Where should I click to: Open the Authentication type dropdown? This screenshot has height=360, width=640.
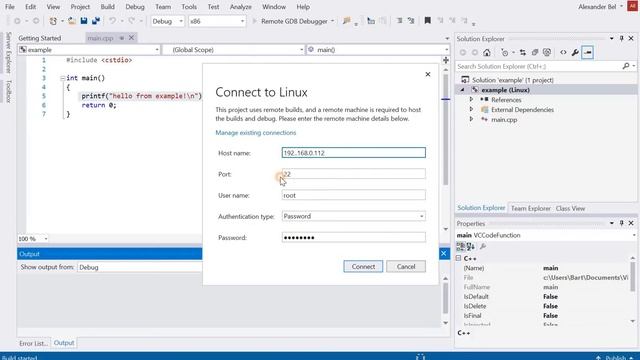(422, 216)
